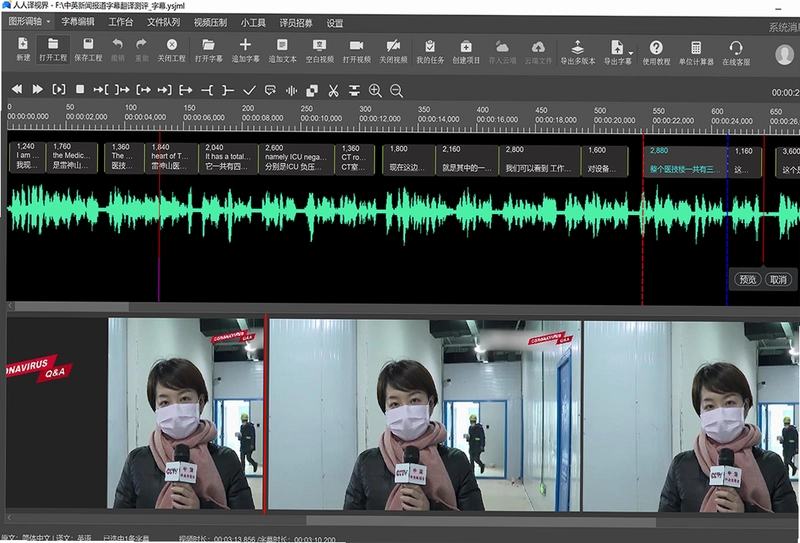Open the 小工具 menu
Screen dimensions: 800x543
(x=253, y=22)
